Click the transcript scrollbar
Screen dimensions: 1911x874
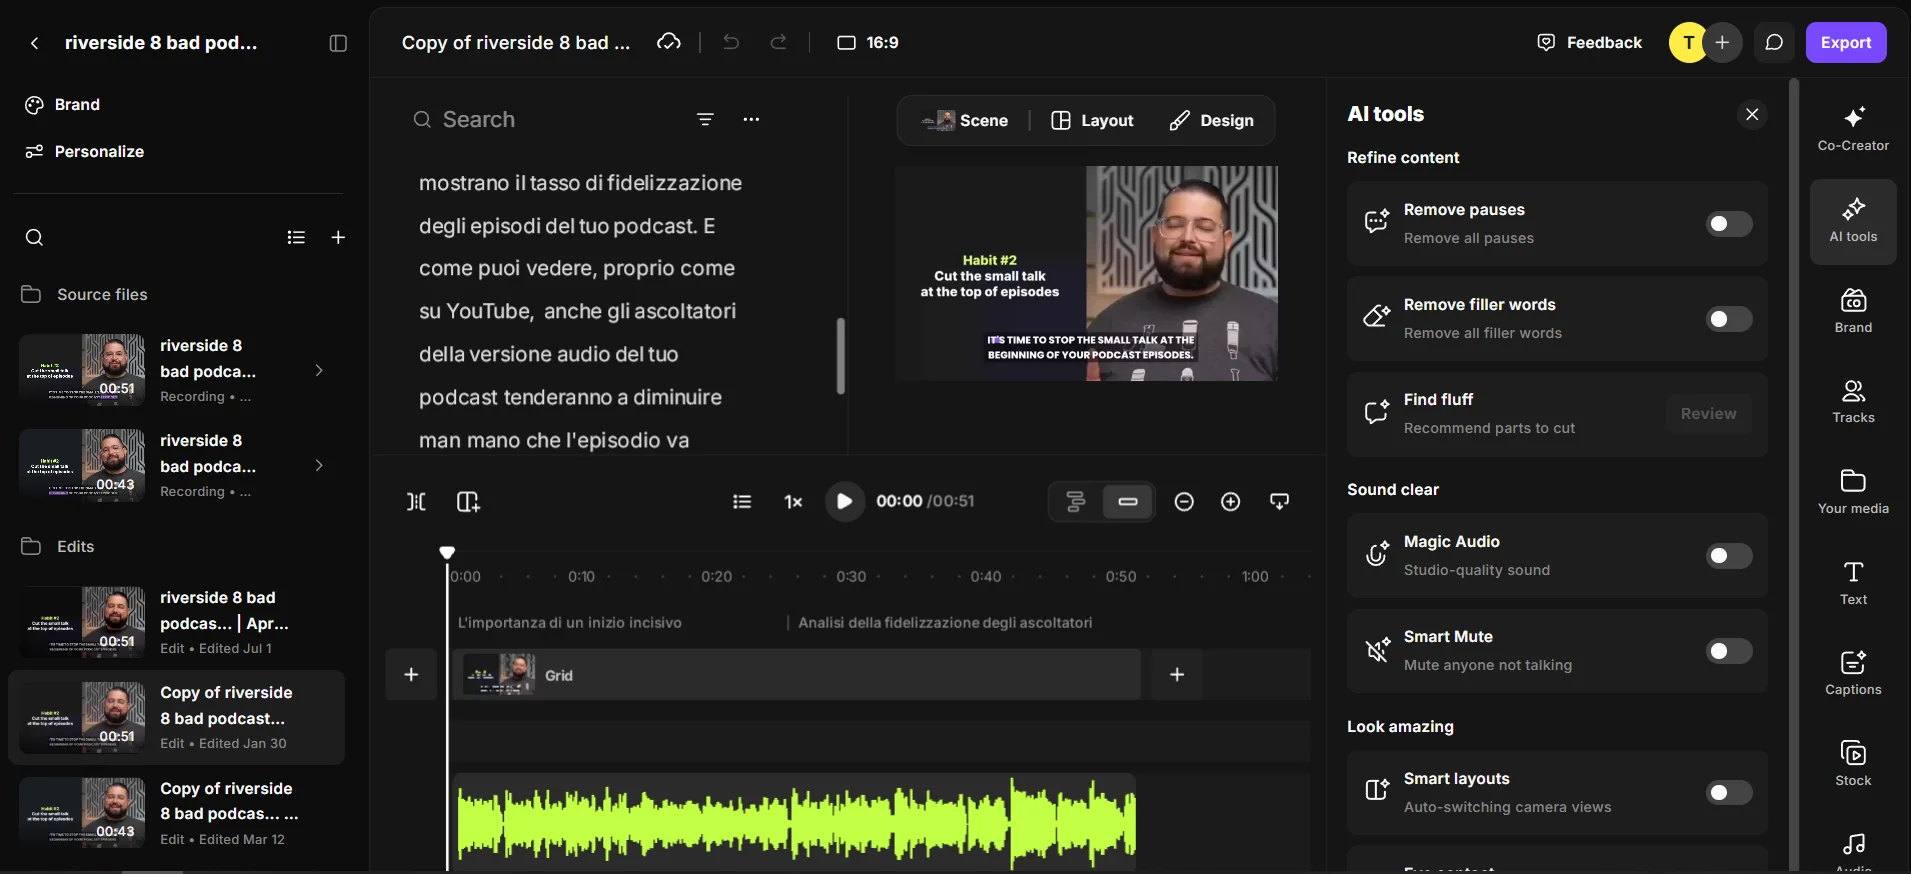tap(840, 355)
